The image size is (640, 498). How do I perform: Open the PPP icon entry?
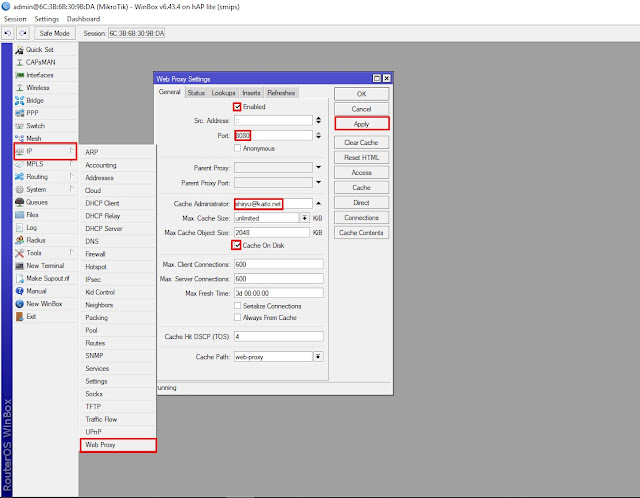[x=19, y=113]
